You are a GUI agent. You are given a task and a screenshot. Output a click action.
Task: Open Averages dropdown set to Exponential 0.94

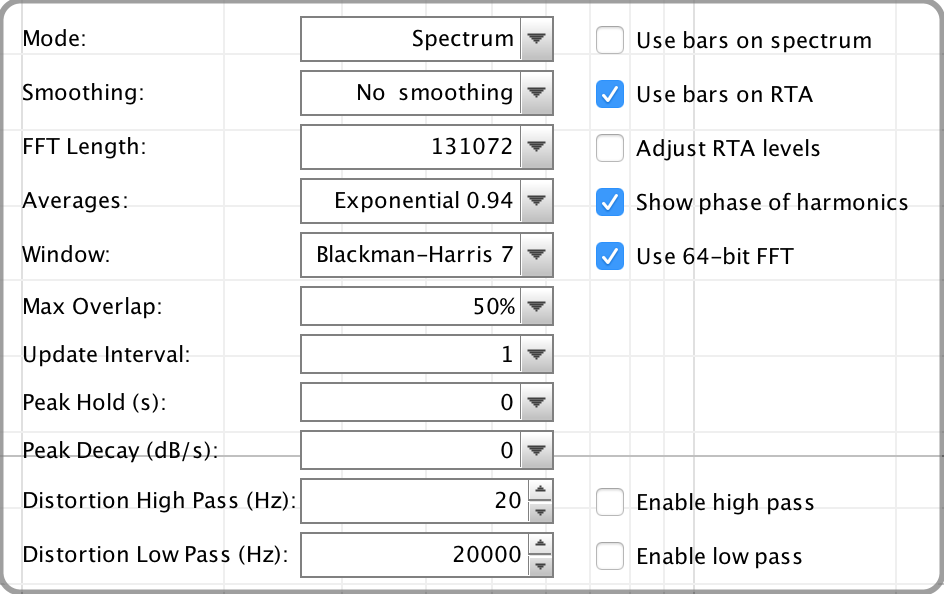426,201
